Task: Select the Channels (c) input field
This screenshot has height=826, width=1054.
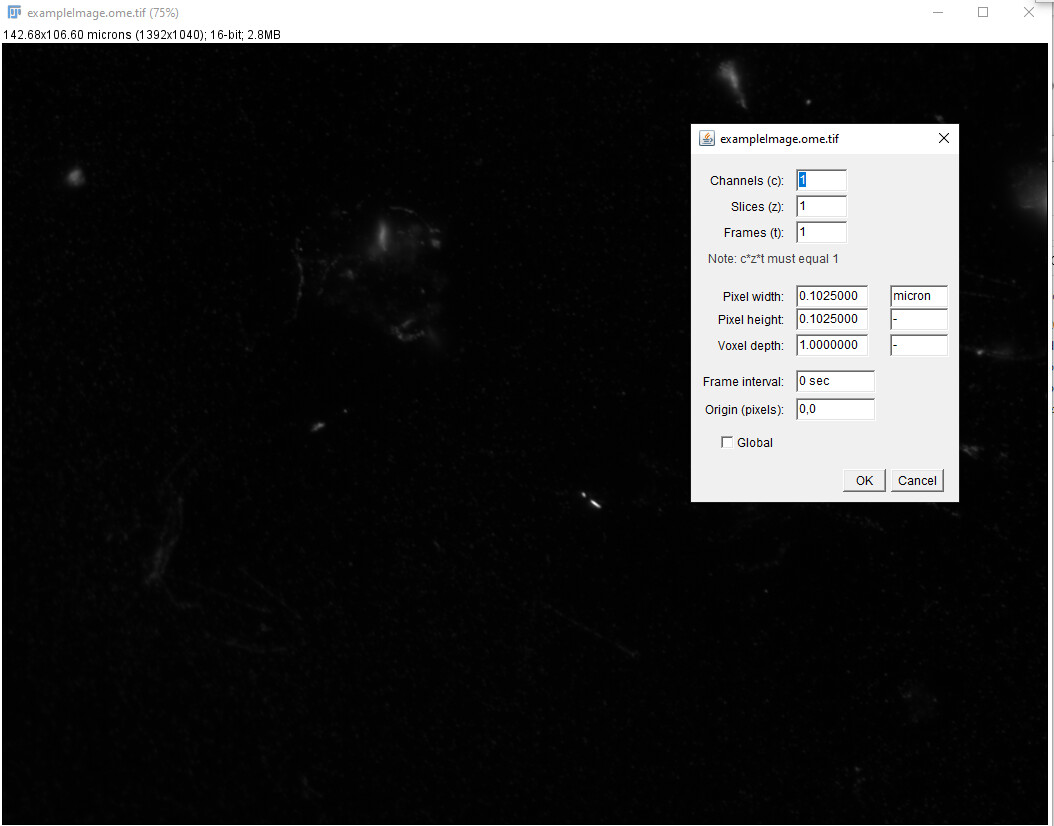Action: tap(820, 180)
